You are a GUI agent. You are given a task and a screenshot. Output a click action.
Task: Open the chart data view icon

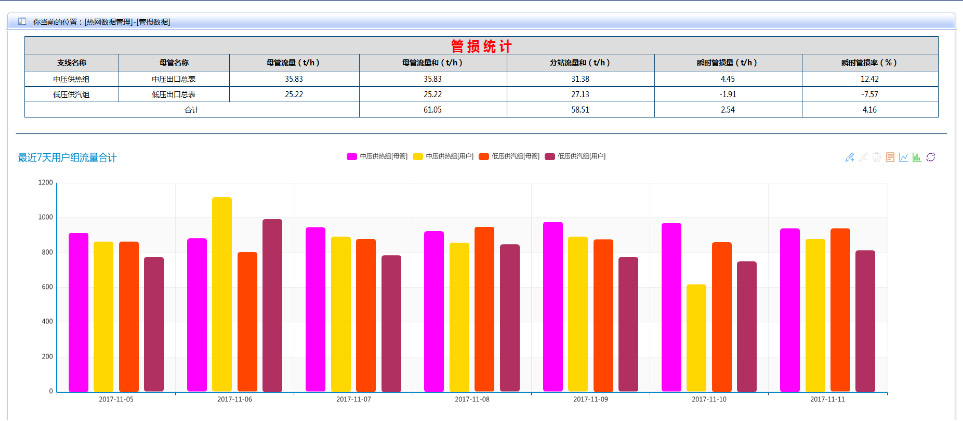(890, 157)
